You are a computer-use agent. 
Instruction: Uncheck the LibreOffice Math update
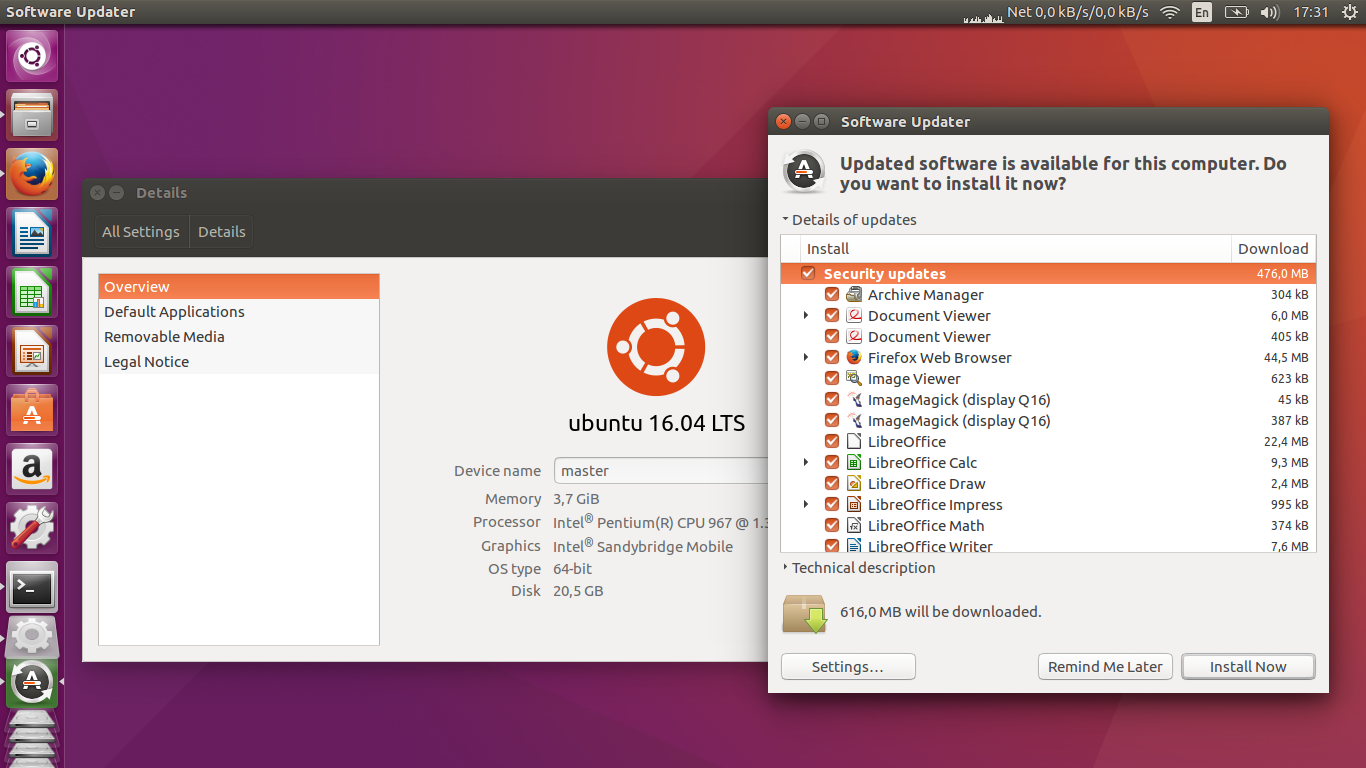831,525
